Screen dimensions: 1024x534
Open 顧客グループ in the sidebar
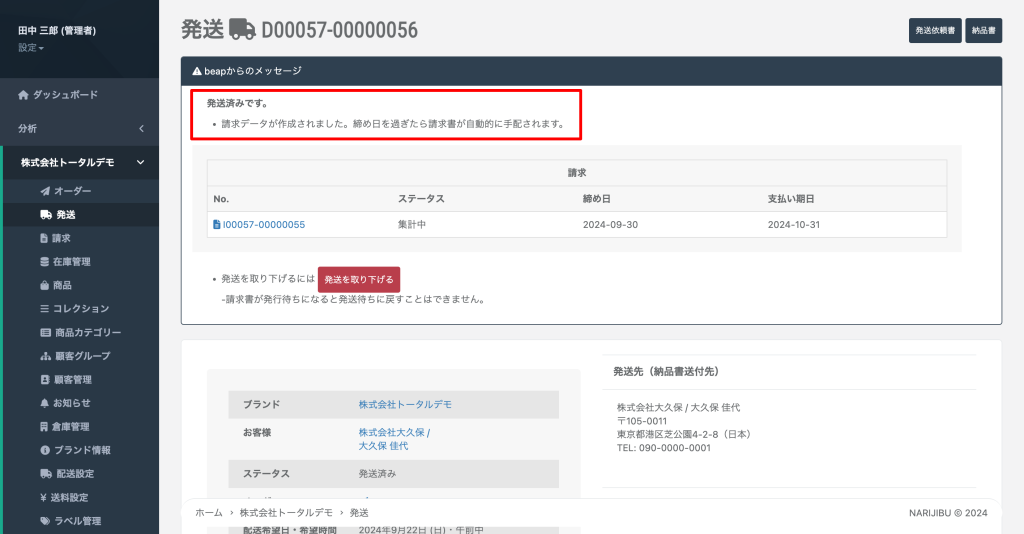click(x=81, y=356)
